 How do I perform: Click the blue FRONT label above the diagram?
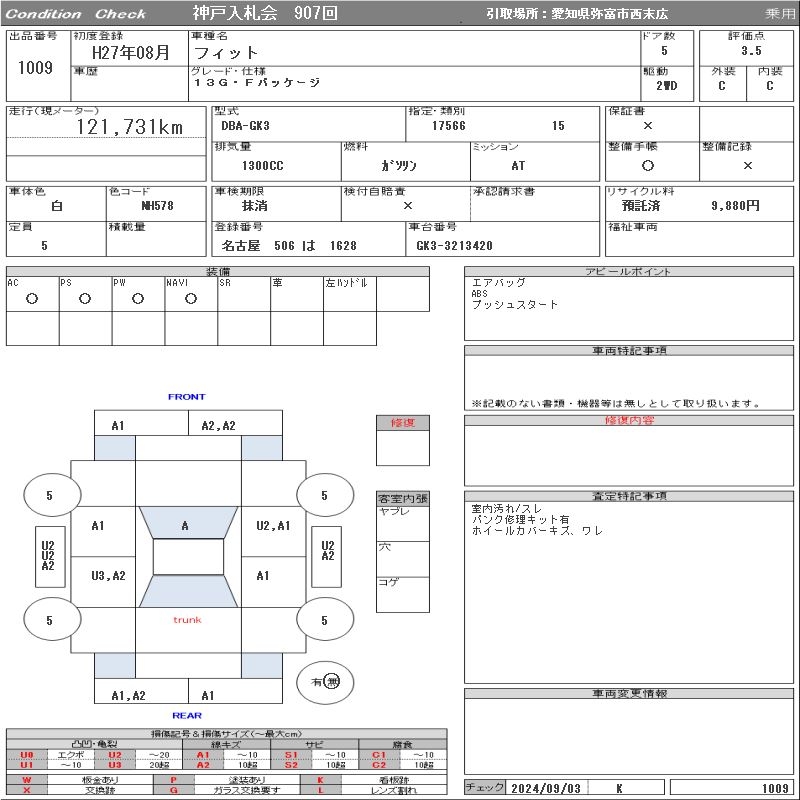tap(186, 397)
